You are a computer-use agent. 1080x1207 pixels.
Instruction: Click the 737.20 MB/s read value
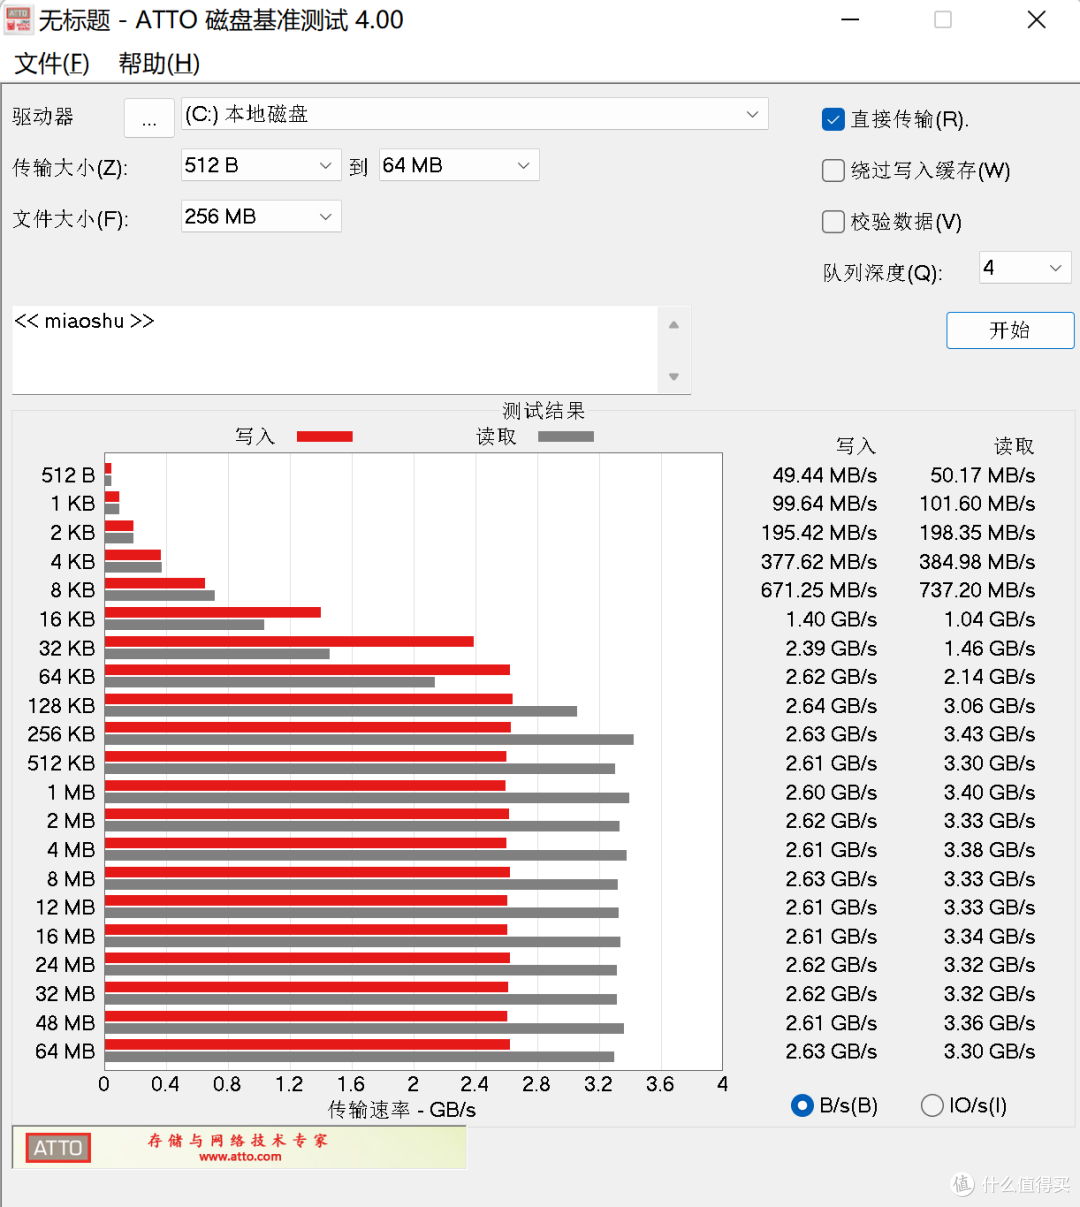(x=977, y=590)
